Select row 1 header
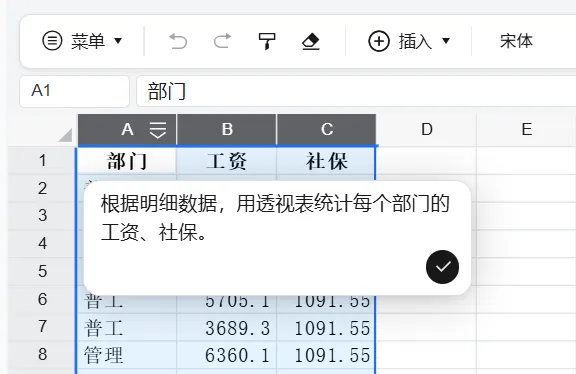The width and height of the screenshot is (576, 374). (x=43, y=161)
